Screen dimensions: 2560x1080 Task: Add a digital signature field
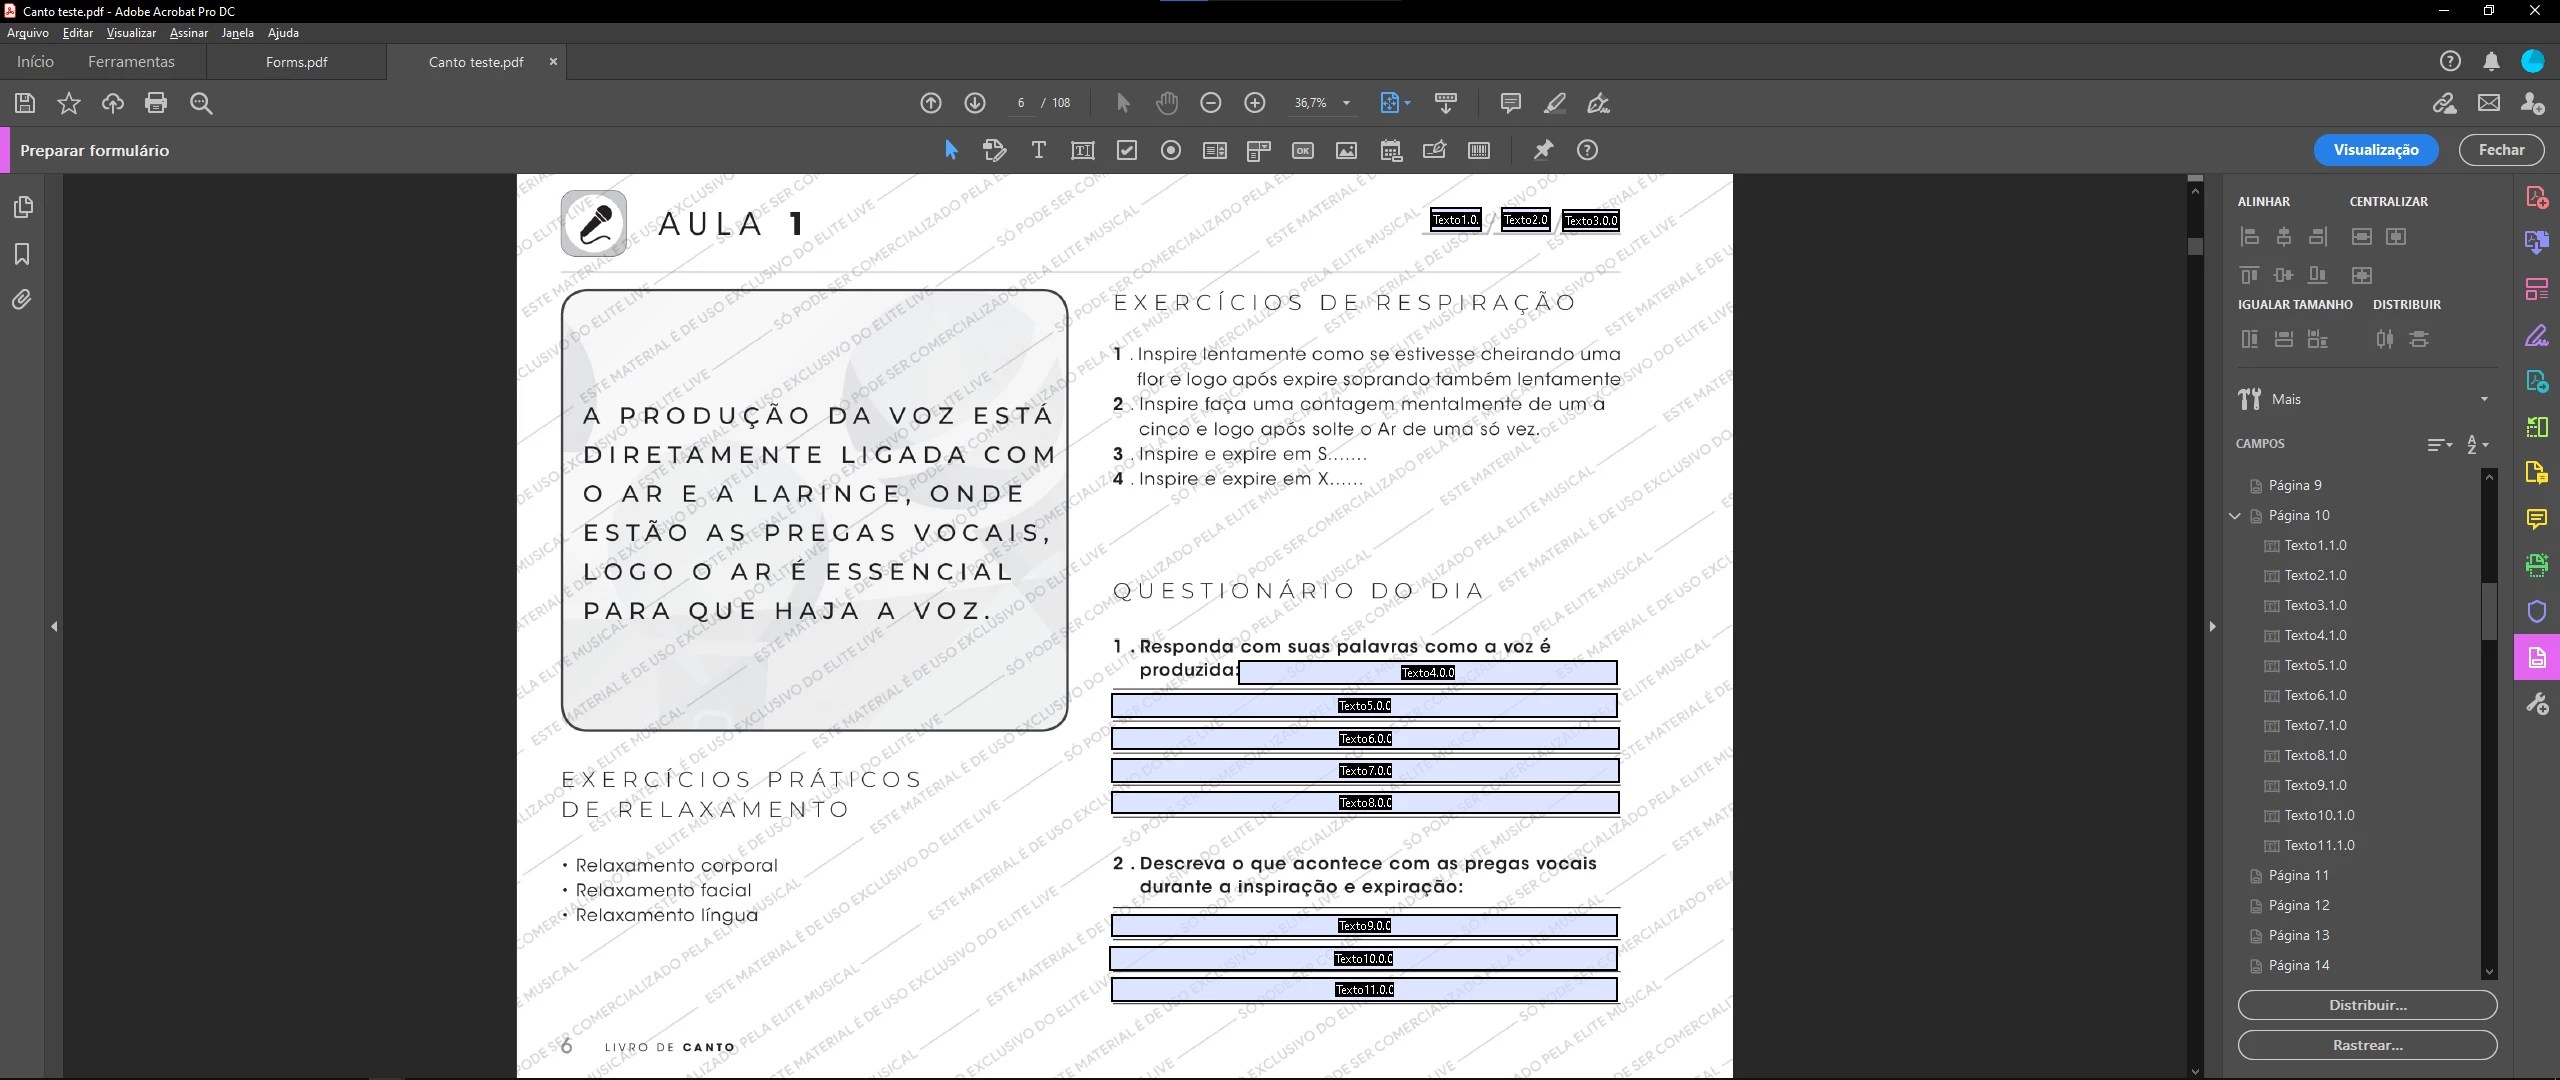(x=1435, y=150)
